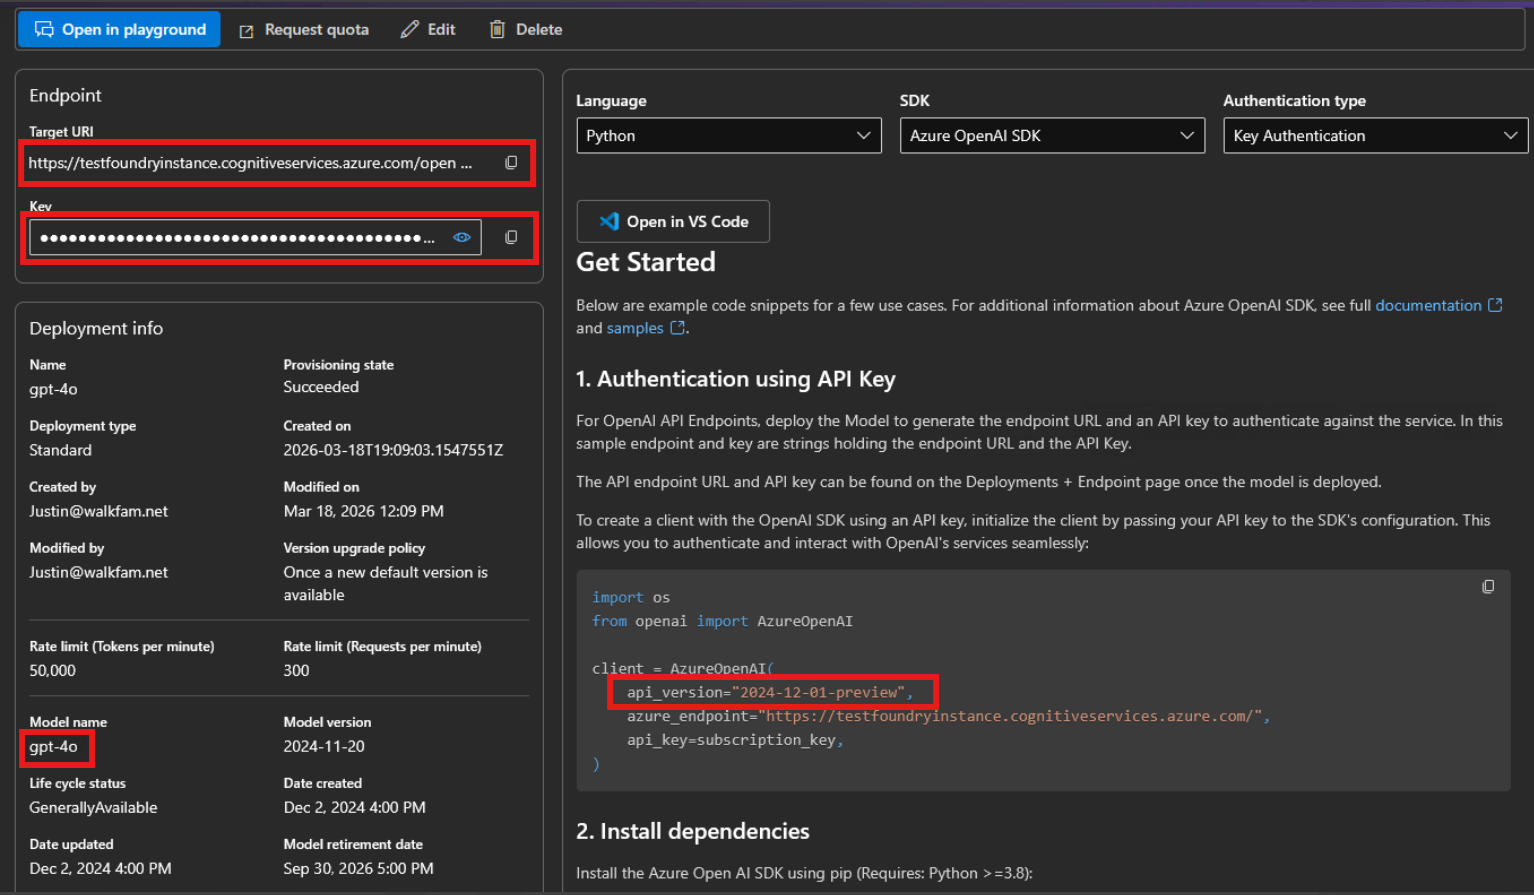Delete the deployment

(526, 30)
